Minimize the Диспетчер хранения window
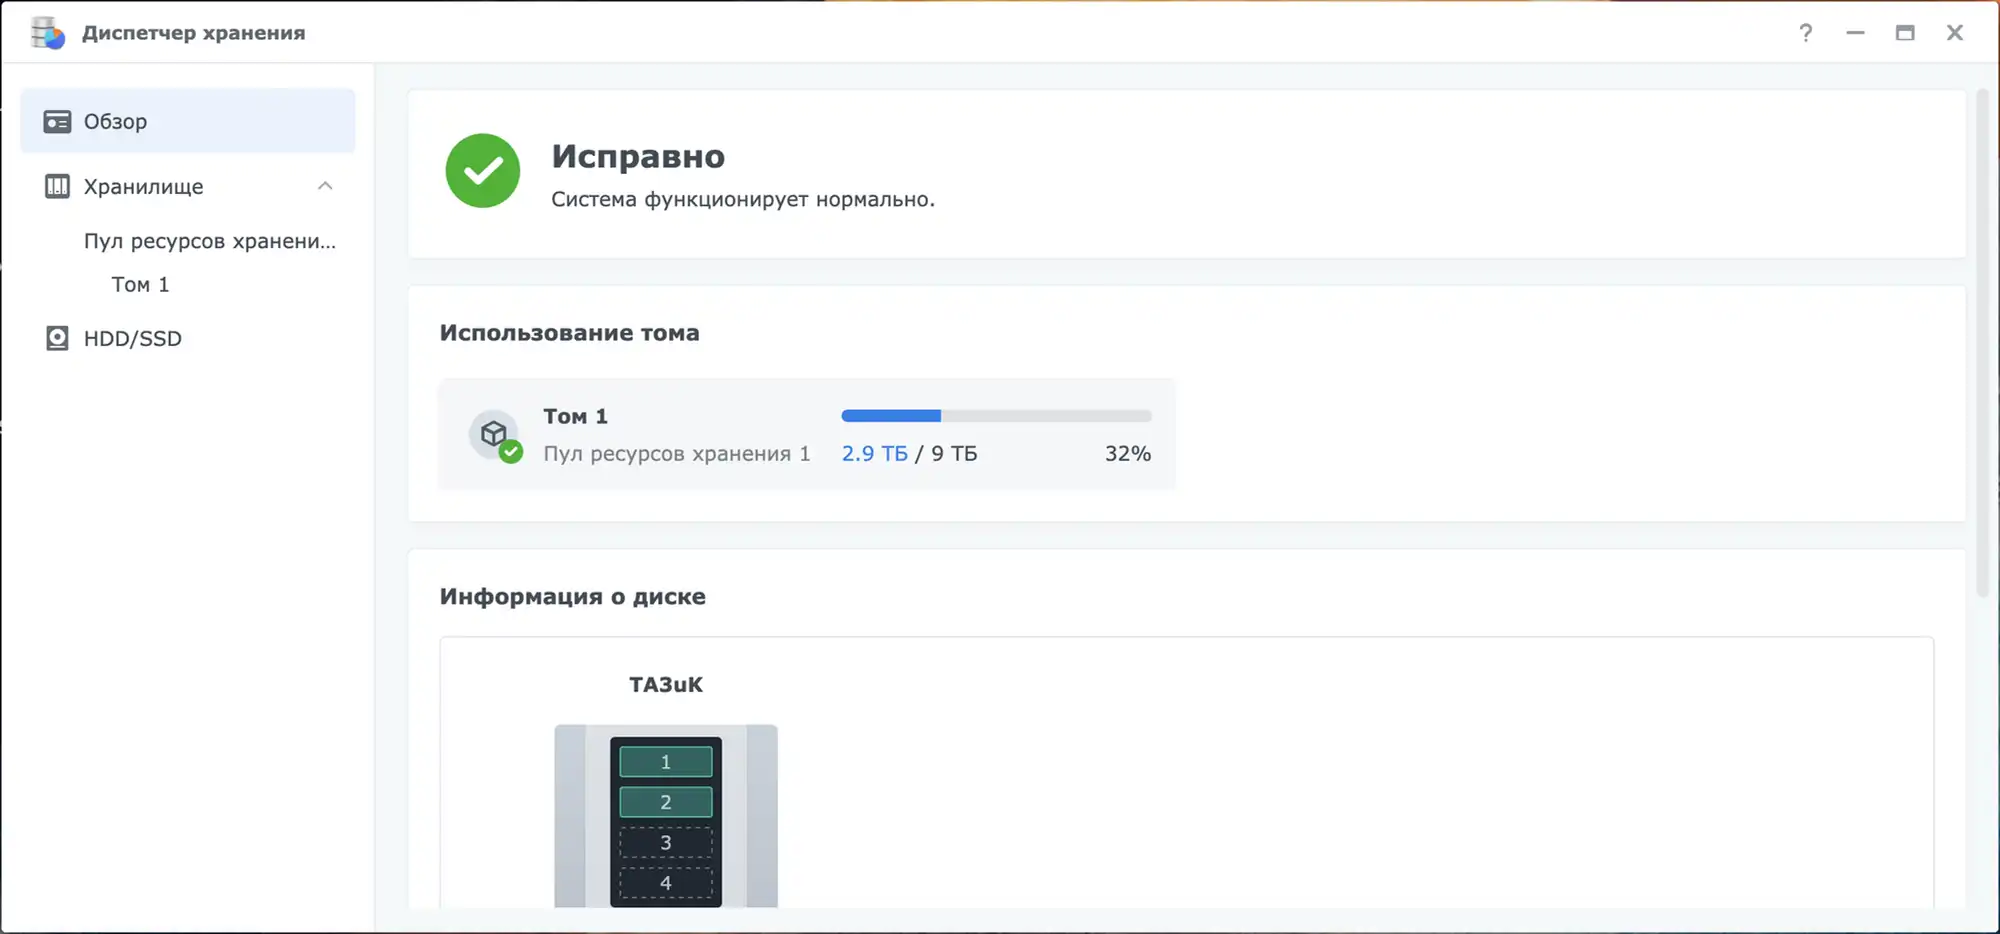The image size is (2000, 934). point(1855,33)
